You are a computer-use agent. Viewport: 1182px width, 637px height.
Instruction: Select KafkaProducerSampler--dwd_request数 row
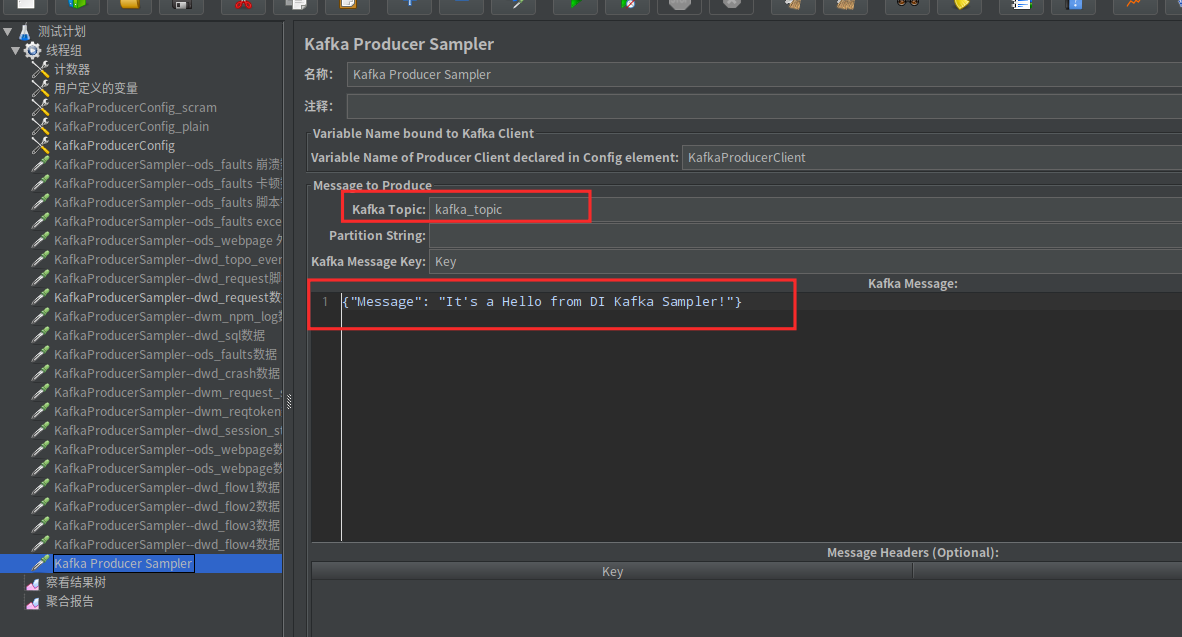click(x=167, y=298)
